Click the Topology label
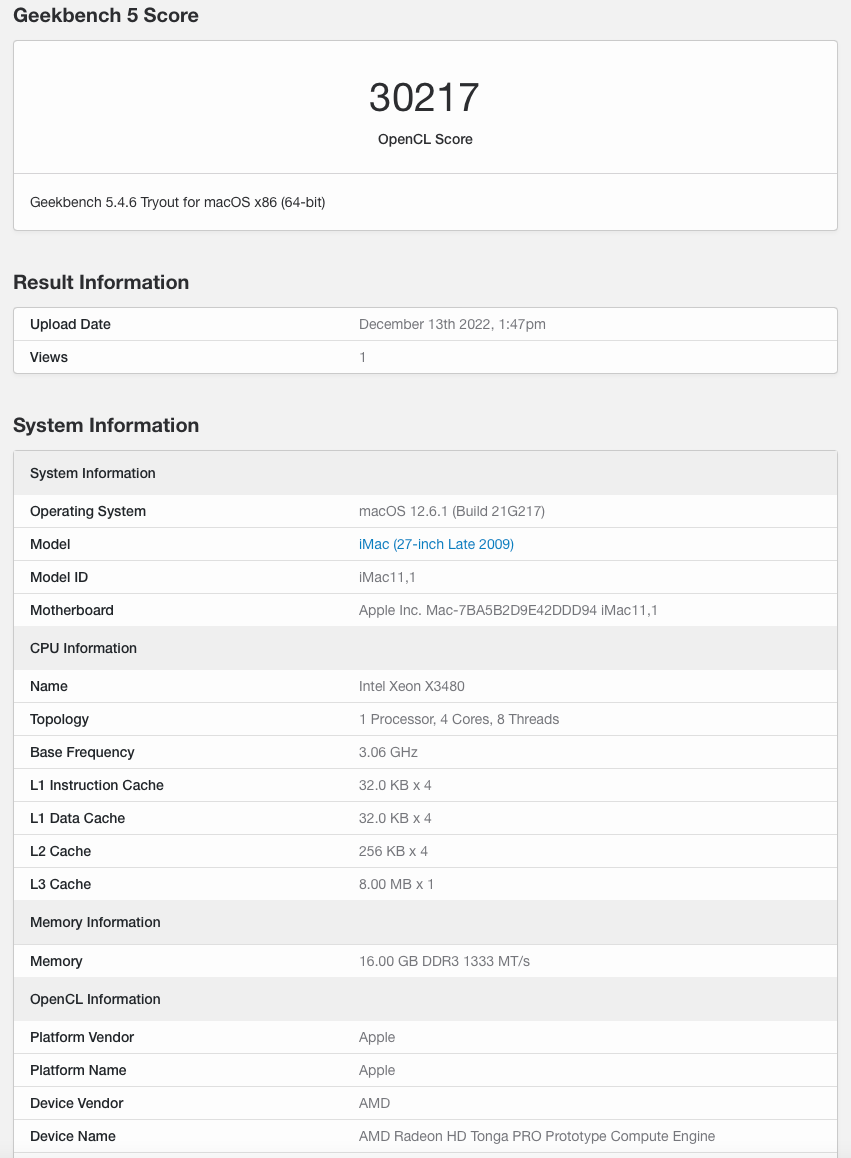Image resolution: width=851 pixels, height=1158 pixels. coord(59,719)
